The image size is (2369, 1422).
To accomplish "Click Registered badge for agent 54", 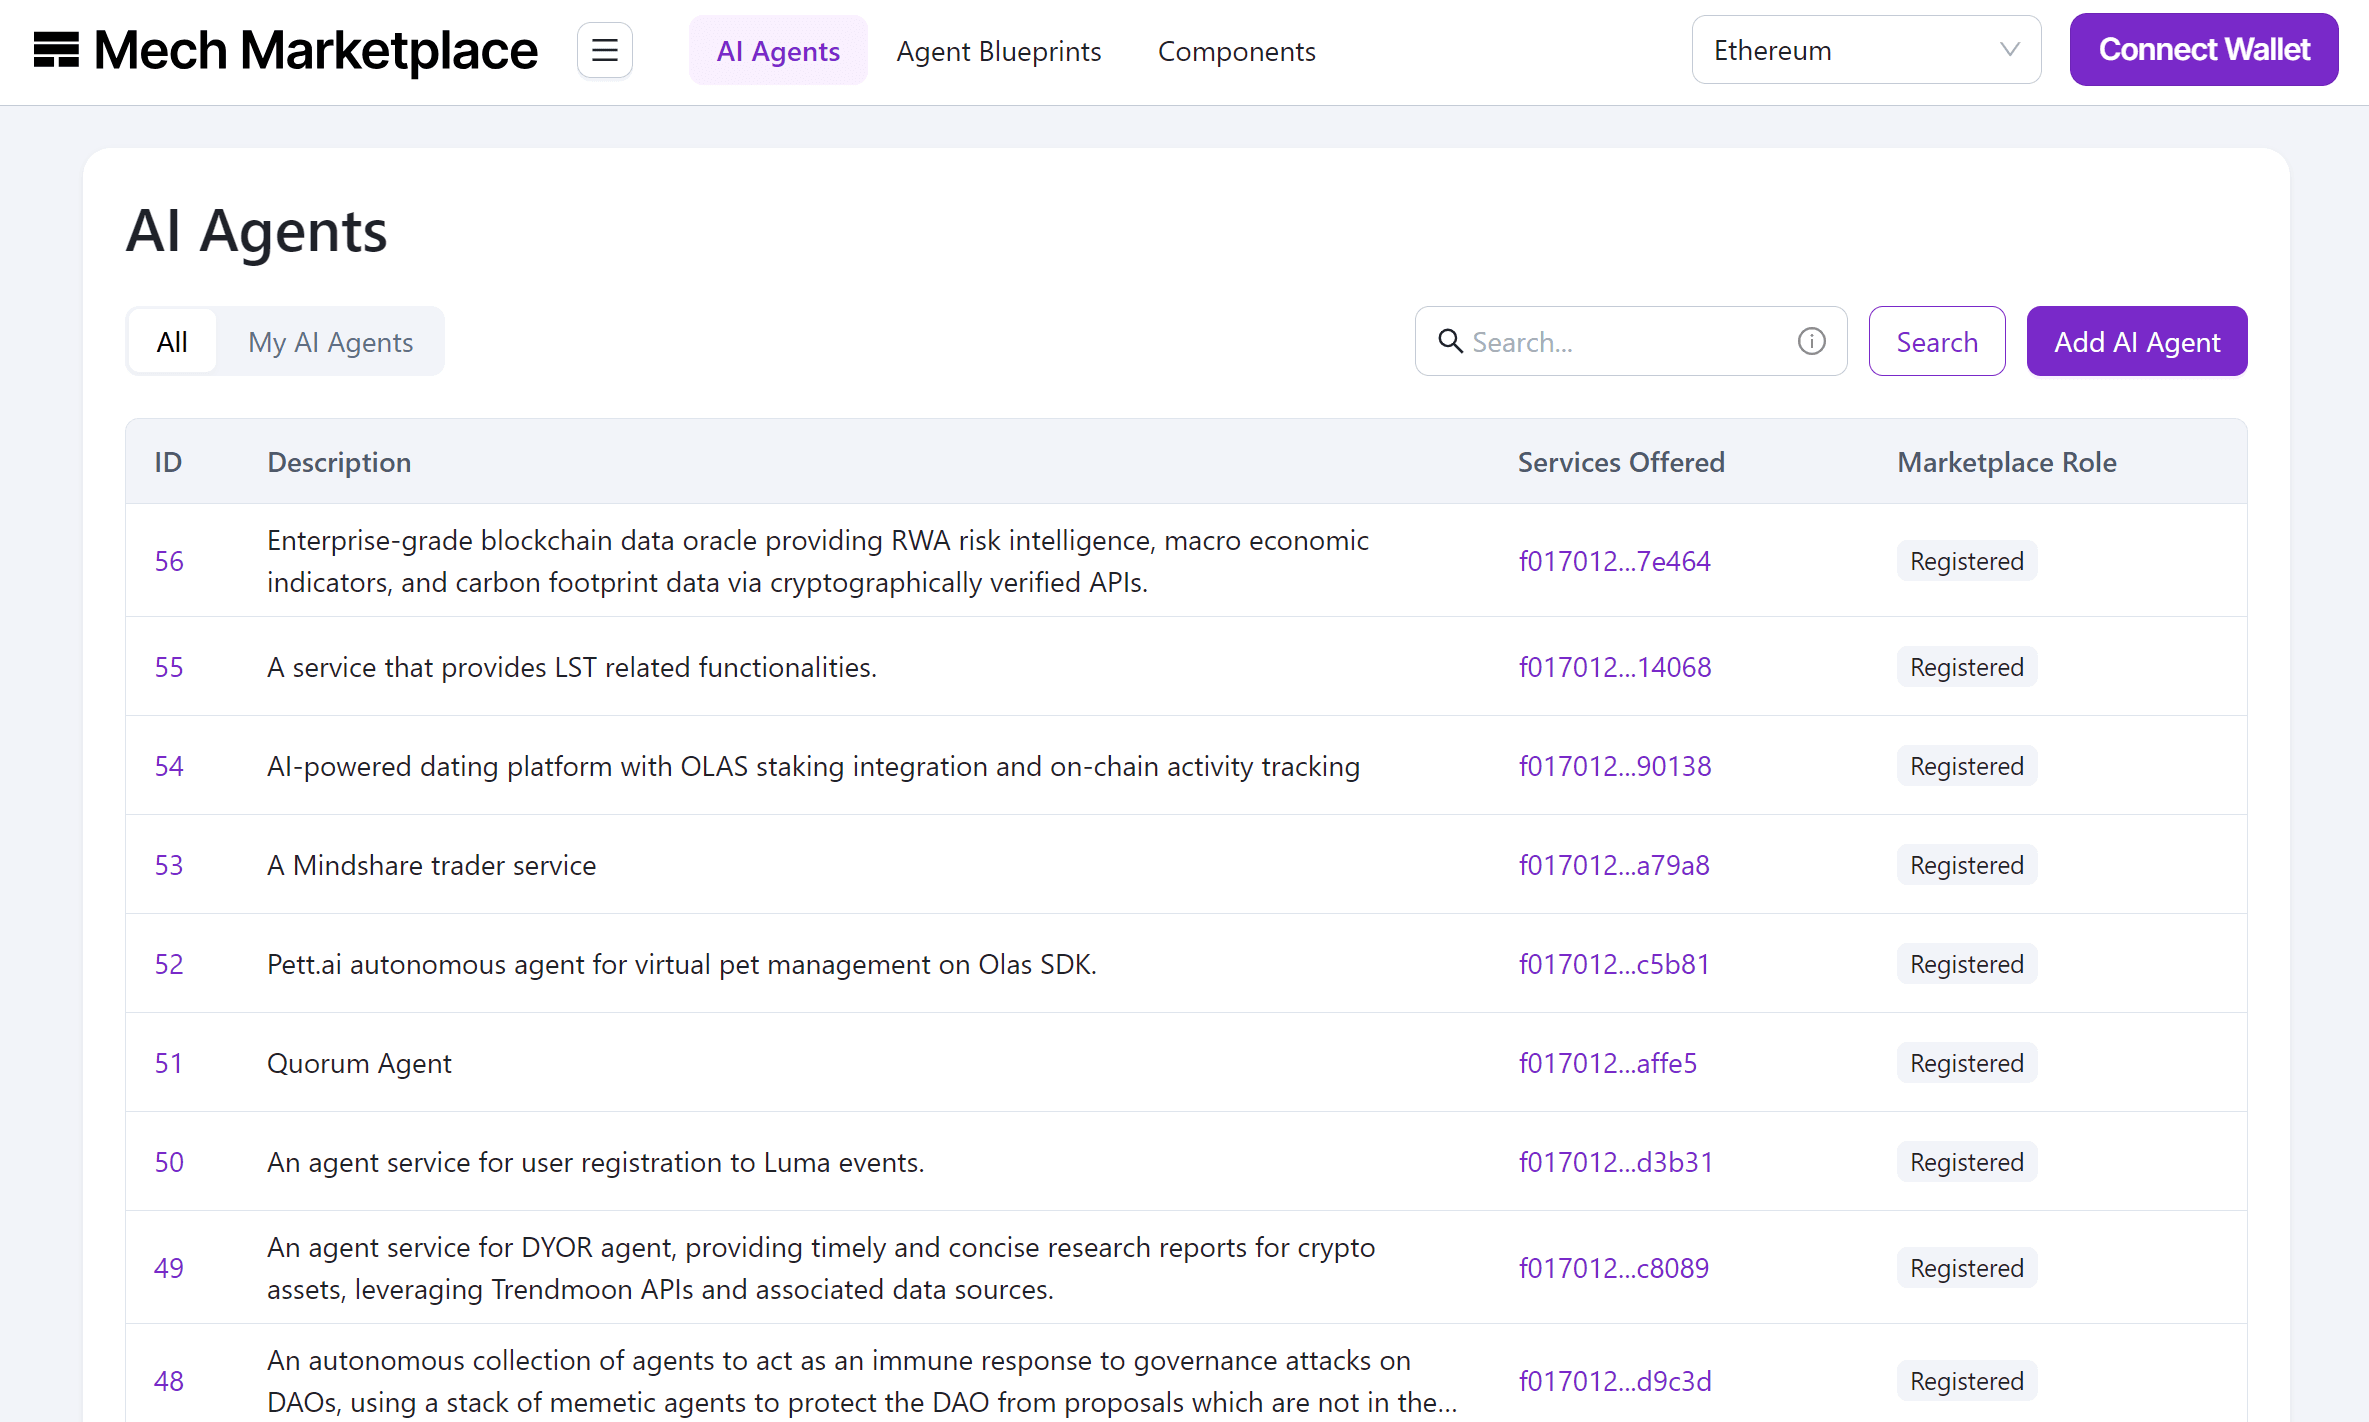I will (1966, 766).
